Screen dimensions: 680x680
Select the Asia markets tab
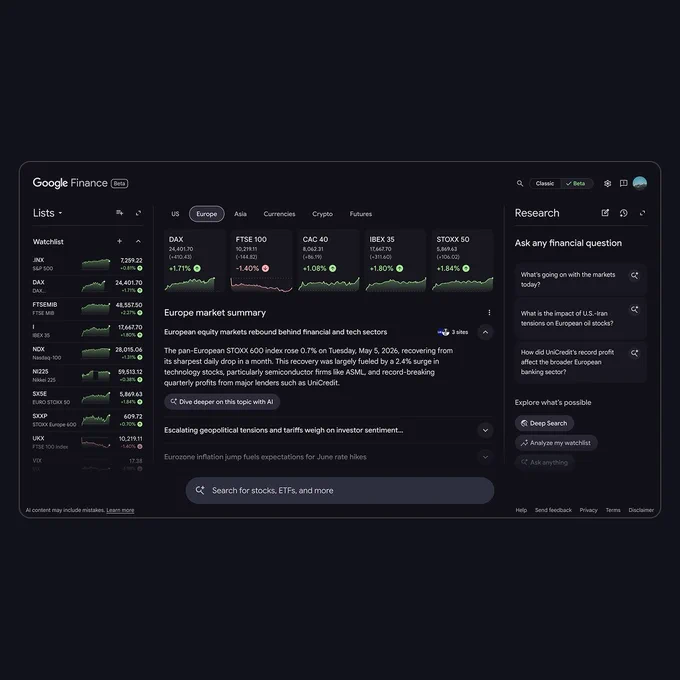(x=240, y=214)
